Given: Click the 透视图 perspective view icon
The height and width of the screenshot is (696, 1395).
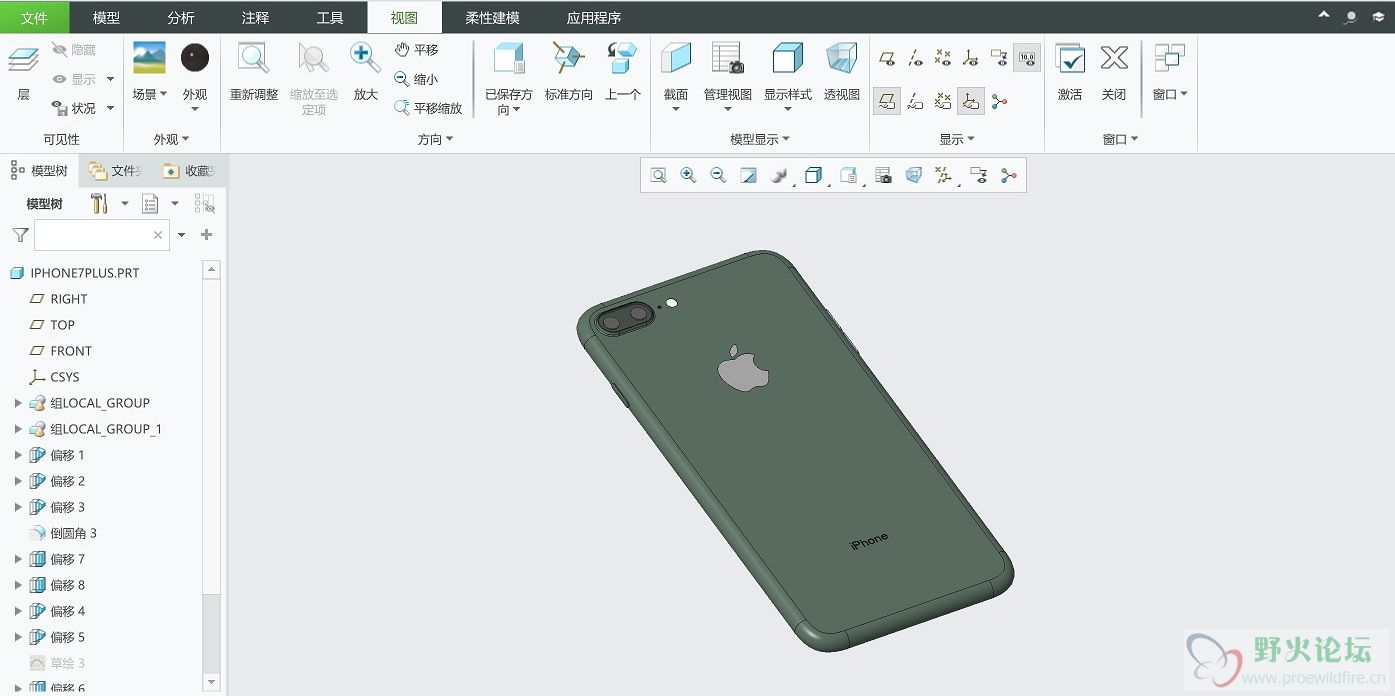Looking at the screenshot, I should (x=841, y=58).
